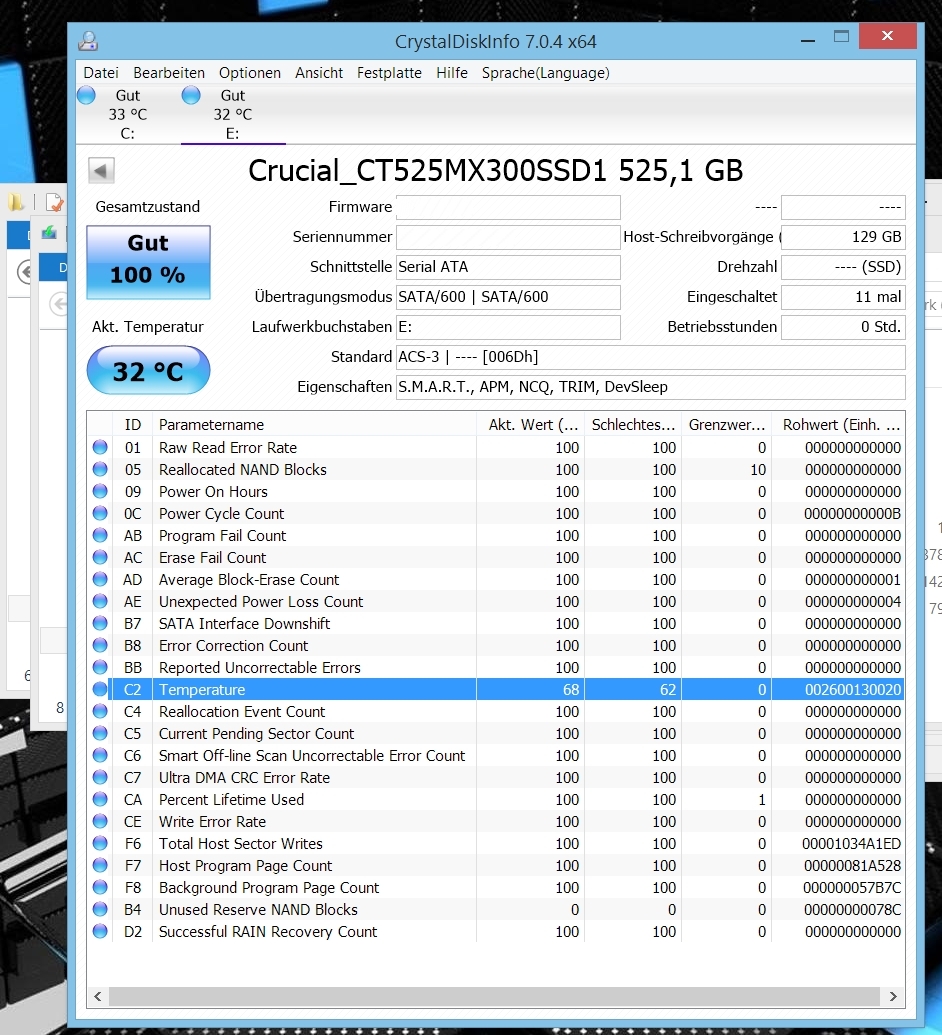This screenshot has height=1035, width=942.
Task: Select the Background Program Page Count row text
Action: (269, 887)
